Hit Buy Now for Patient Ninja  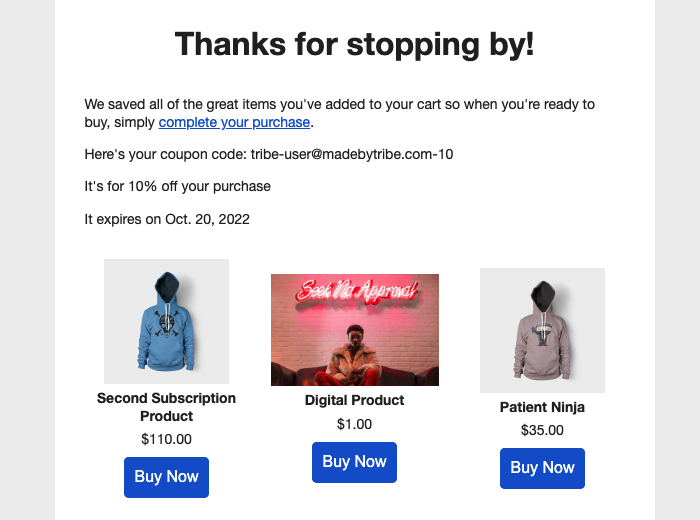pyautogui.click(x=542, y=468)
